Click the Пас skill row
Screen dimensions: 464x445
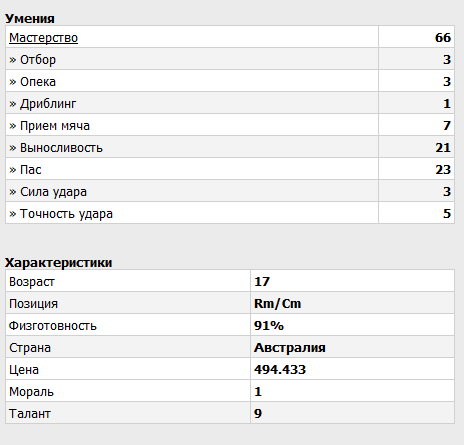coord(230,169)
